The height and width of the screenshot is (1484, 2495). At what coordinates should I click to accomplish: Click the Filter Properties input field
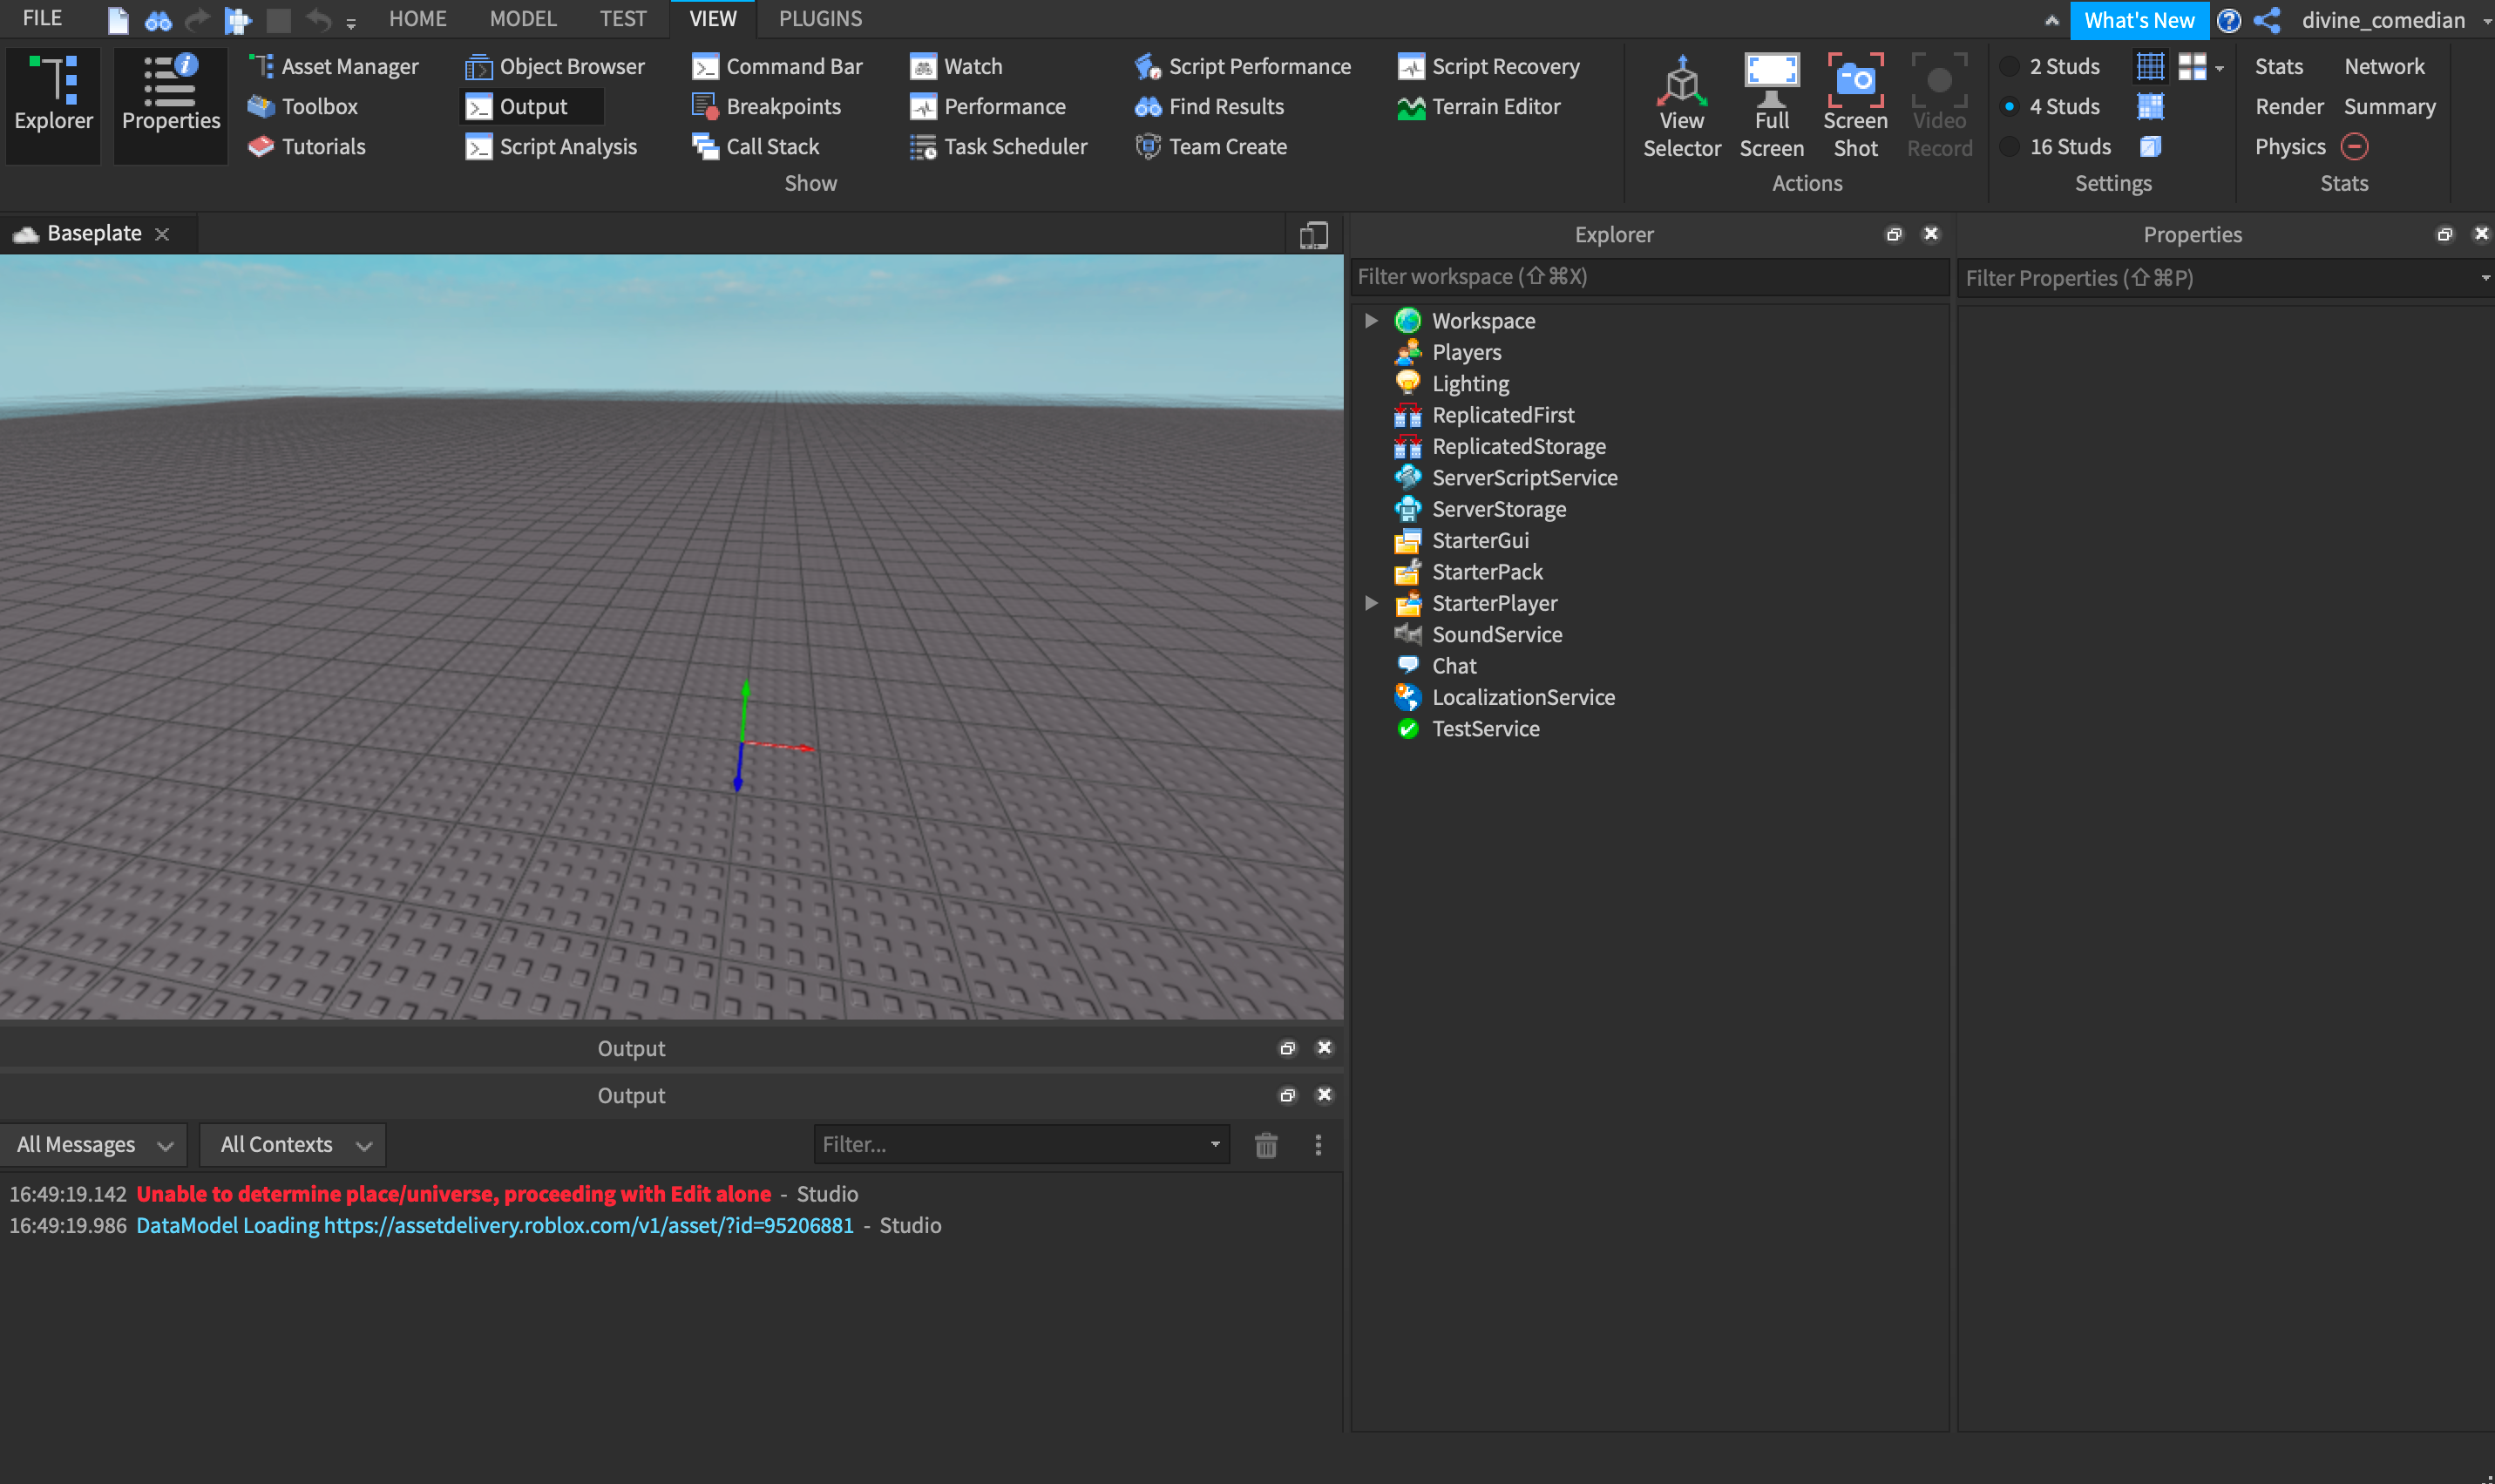coord(2223,277)
